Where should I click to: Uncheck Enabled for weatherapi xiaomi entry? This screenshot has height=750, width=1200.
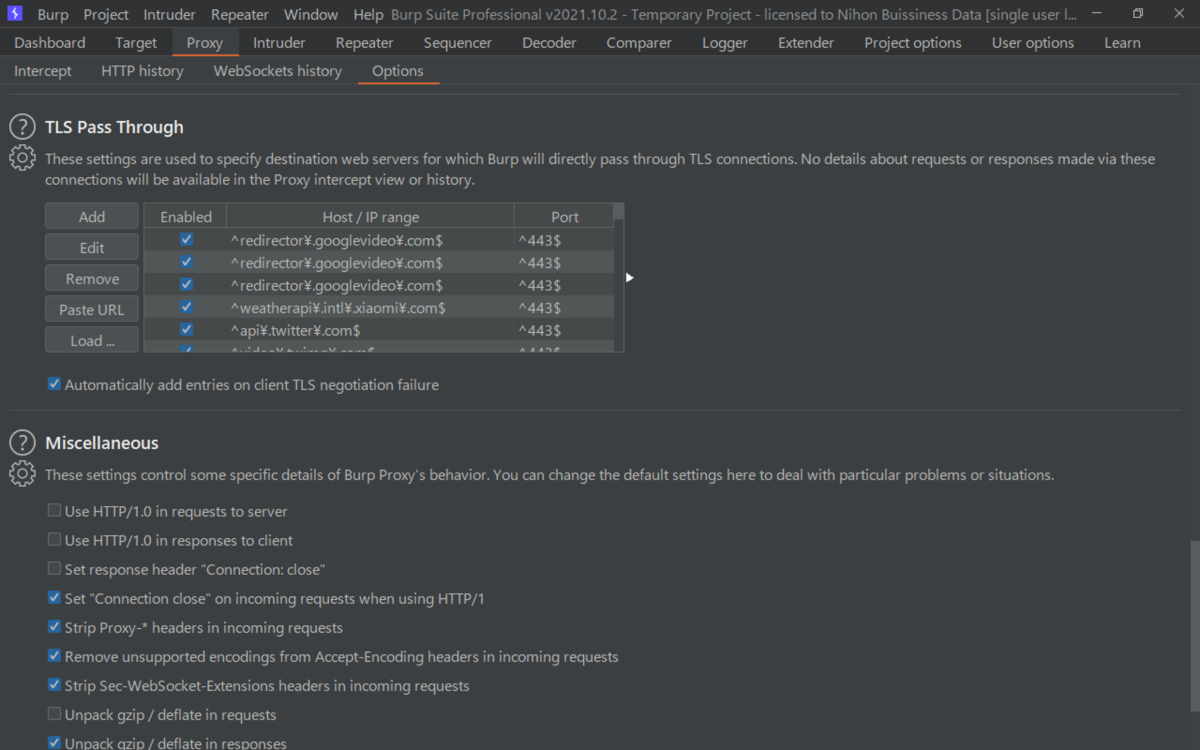pyautogui.click(x=186, y=307)
